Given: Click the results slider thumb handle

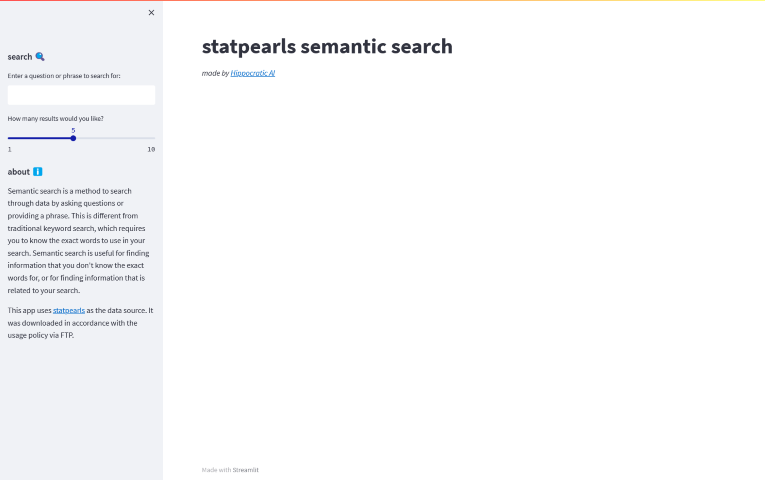Looking at the screenshot, I should (x=73, y=138).
